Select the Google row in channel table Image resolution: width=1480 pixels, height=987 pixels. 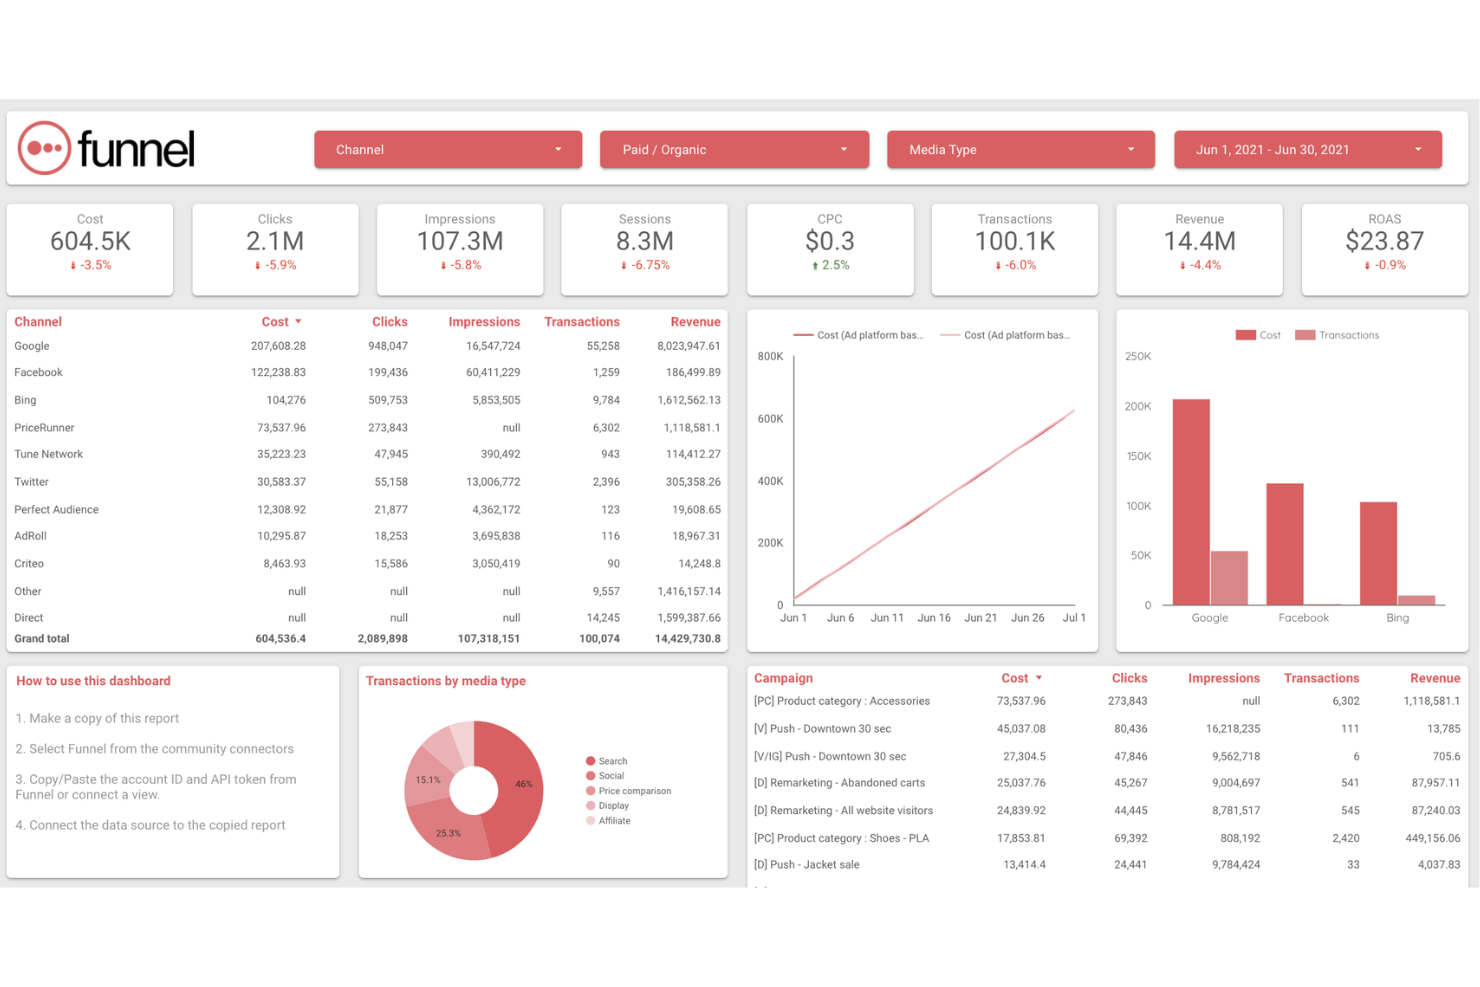(x=367, y=346)
